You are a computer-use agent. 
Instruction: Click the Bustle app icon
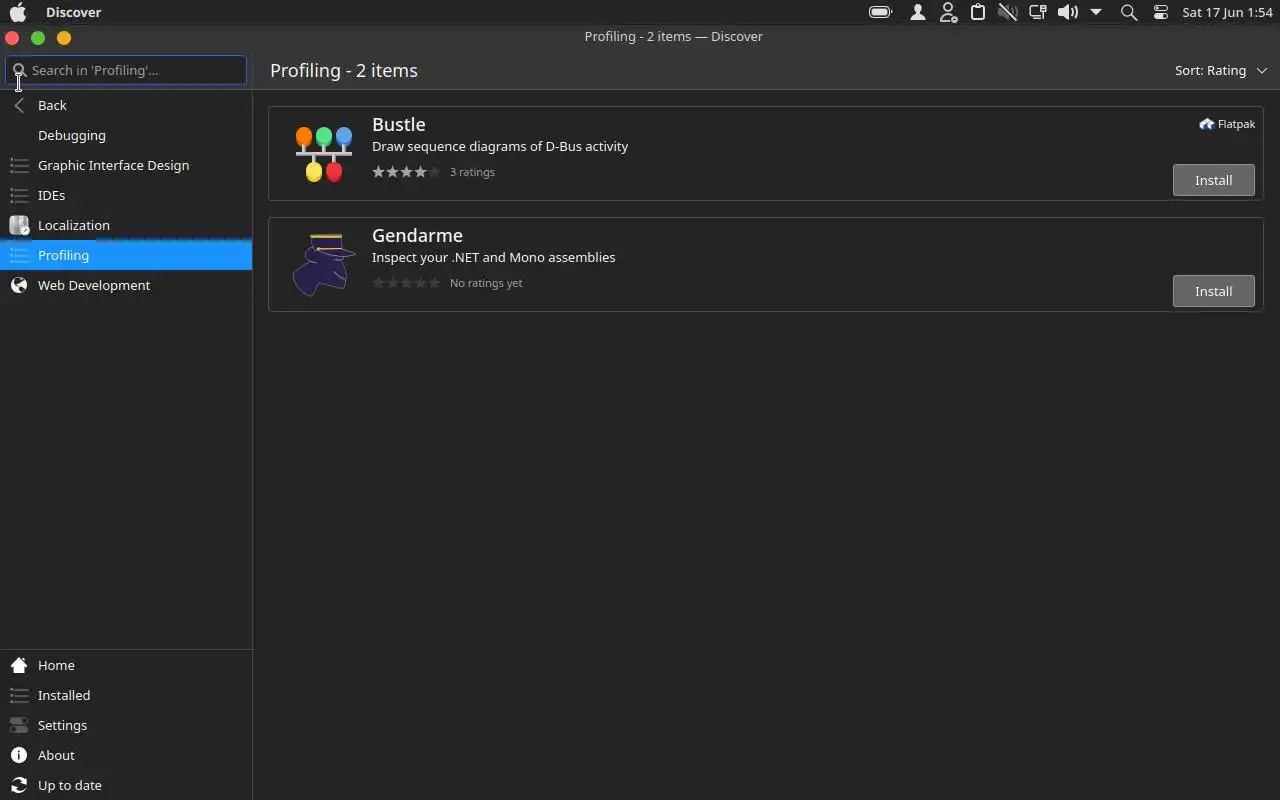(x=323, y=153)
